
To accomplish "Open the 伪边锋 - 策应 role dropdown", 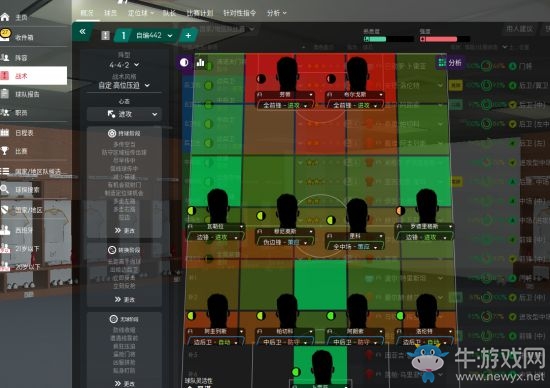I will pos(285,242).
